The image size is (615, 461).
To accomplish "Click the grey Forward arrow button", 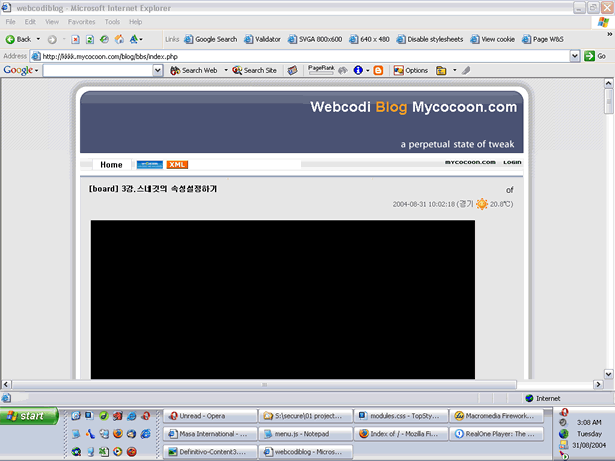I will pos(52,39).
